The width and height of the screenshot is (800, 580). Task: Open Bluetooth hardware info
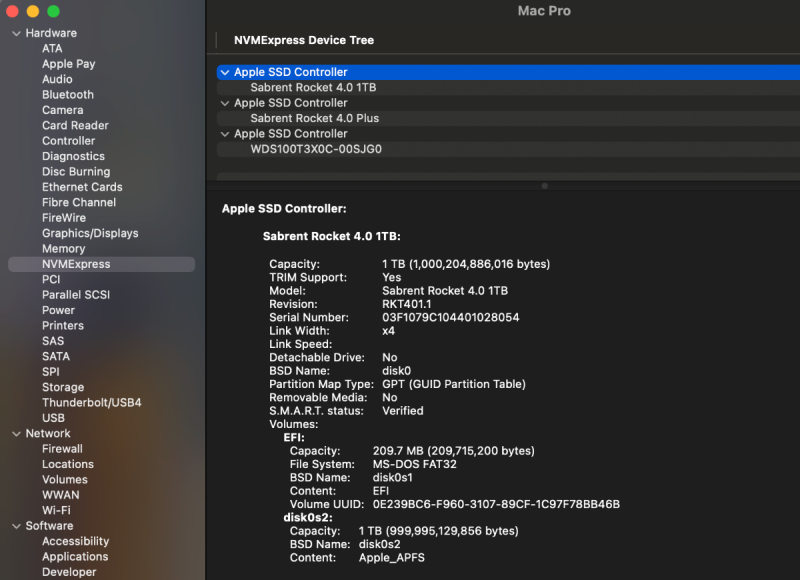pos(68,95)
